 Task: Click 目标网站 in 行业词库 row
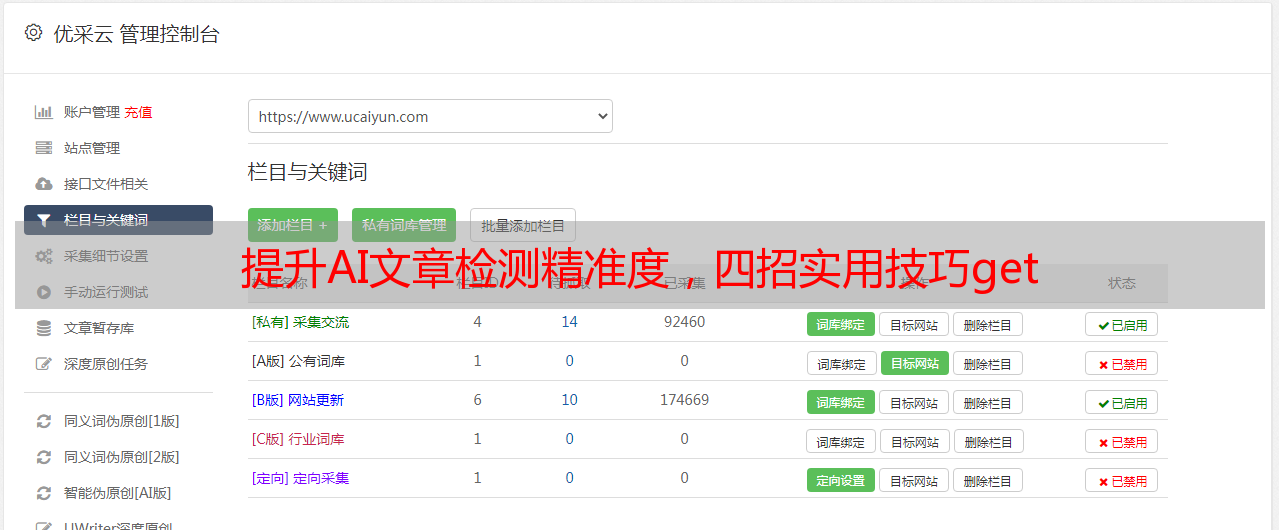click(x=916, y=441)
